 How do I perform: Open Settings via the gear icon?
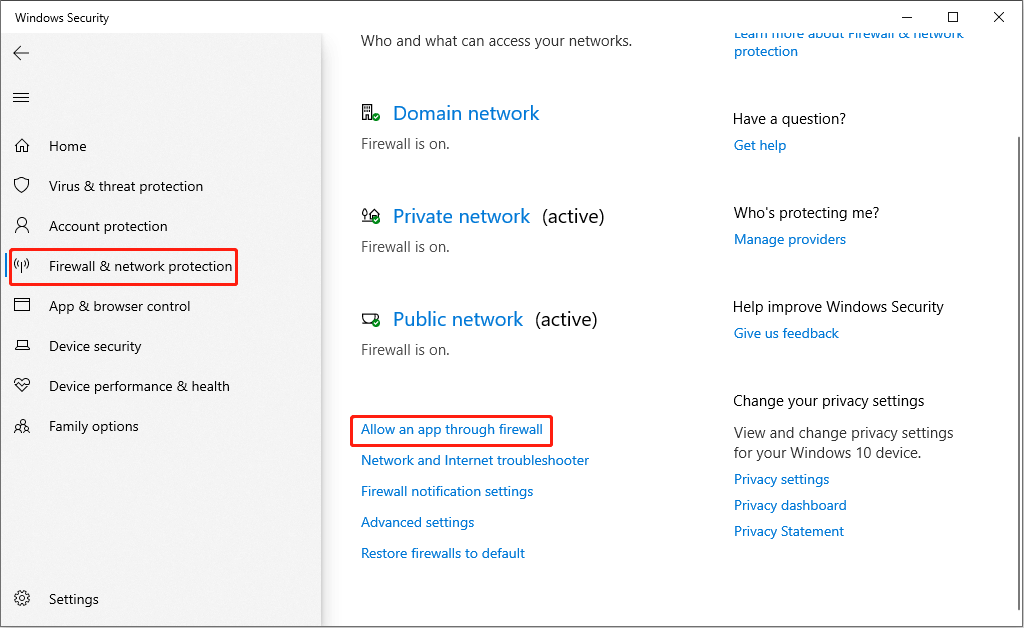[x=22, y=599]
